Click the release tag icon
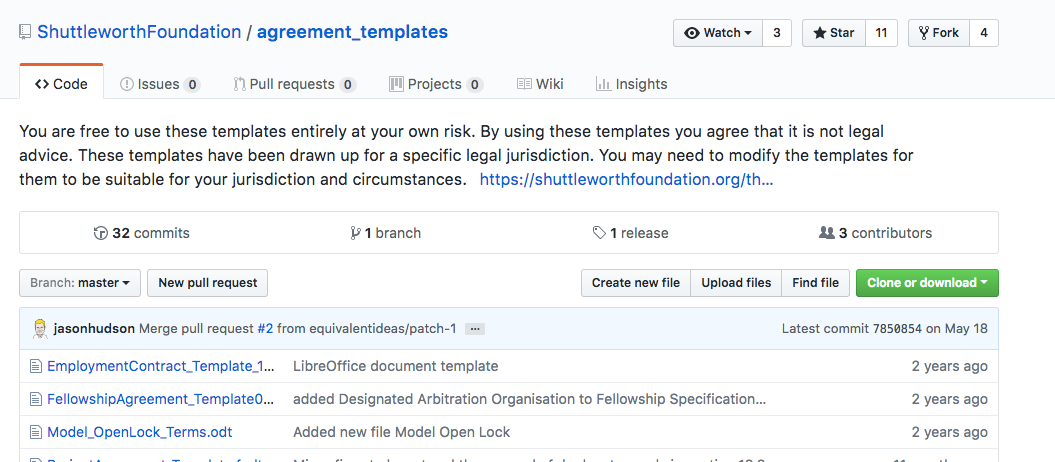 tap(599, 233)
